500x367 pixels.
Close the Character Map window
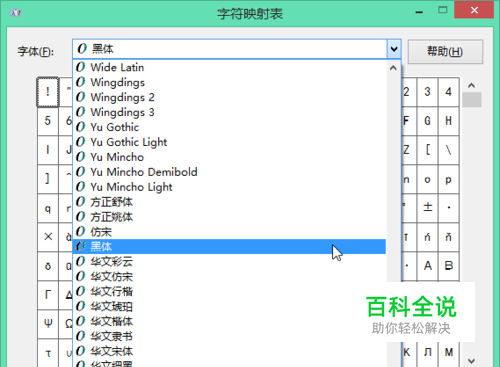point(474,10)
